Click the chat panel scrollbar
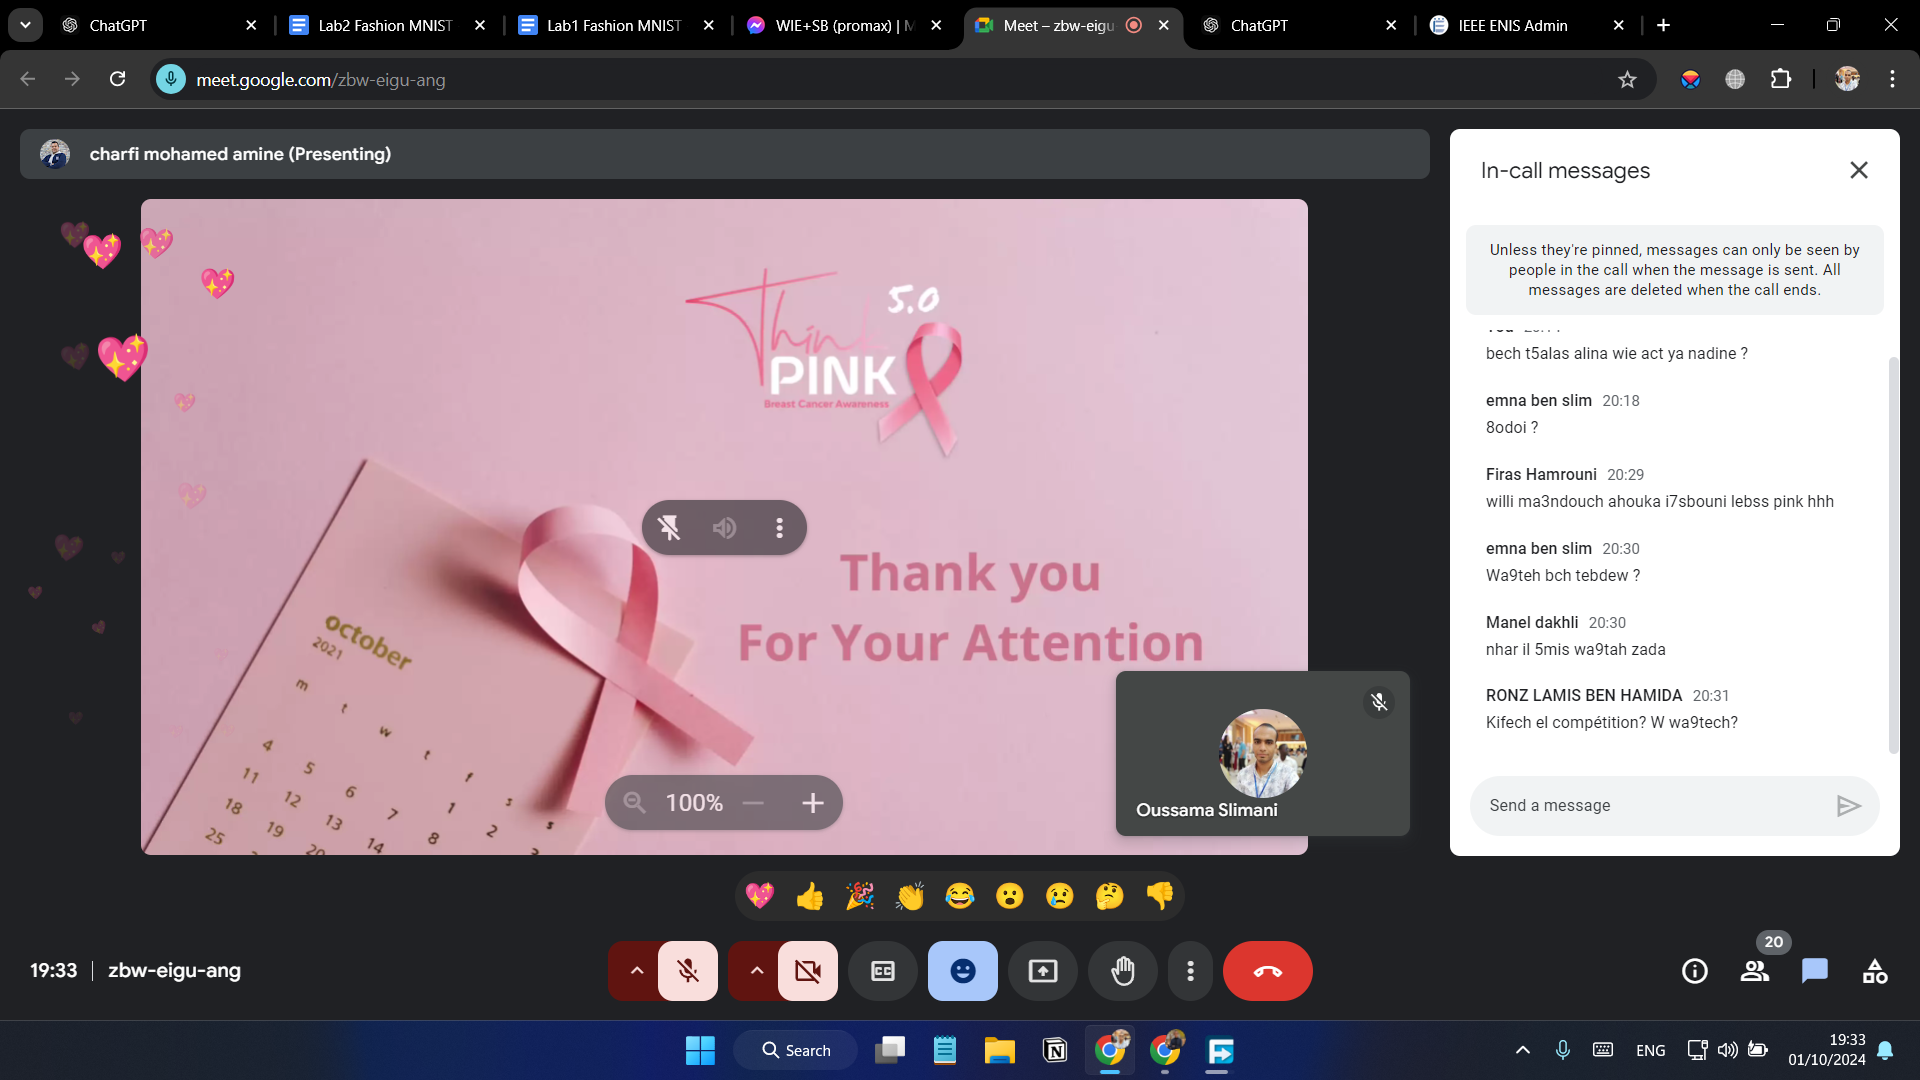This screenshot has height=1080, width=1920. (1892, 555)
